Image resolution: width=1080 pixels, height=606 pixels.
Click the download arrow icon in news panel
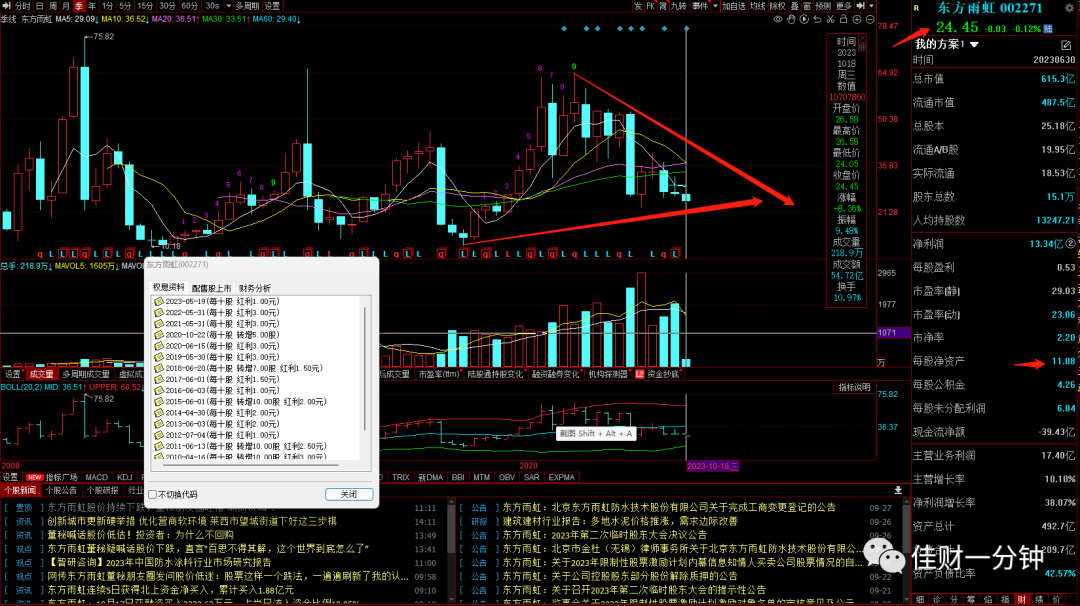pyautogui.click(x=898, y=490)
